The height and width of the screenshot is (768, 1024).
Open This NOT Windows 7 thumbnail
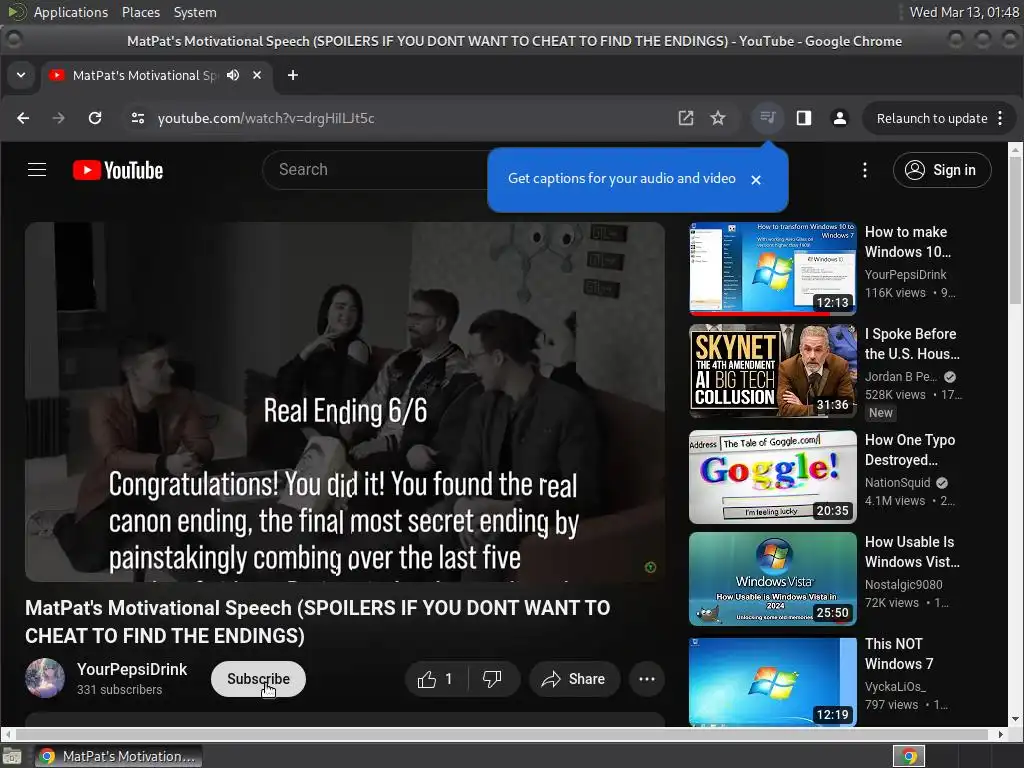773,682
